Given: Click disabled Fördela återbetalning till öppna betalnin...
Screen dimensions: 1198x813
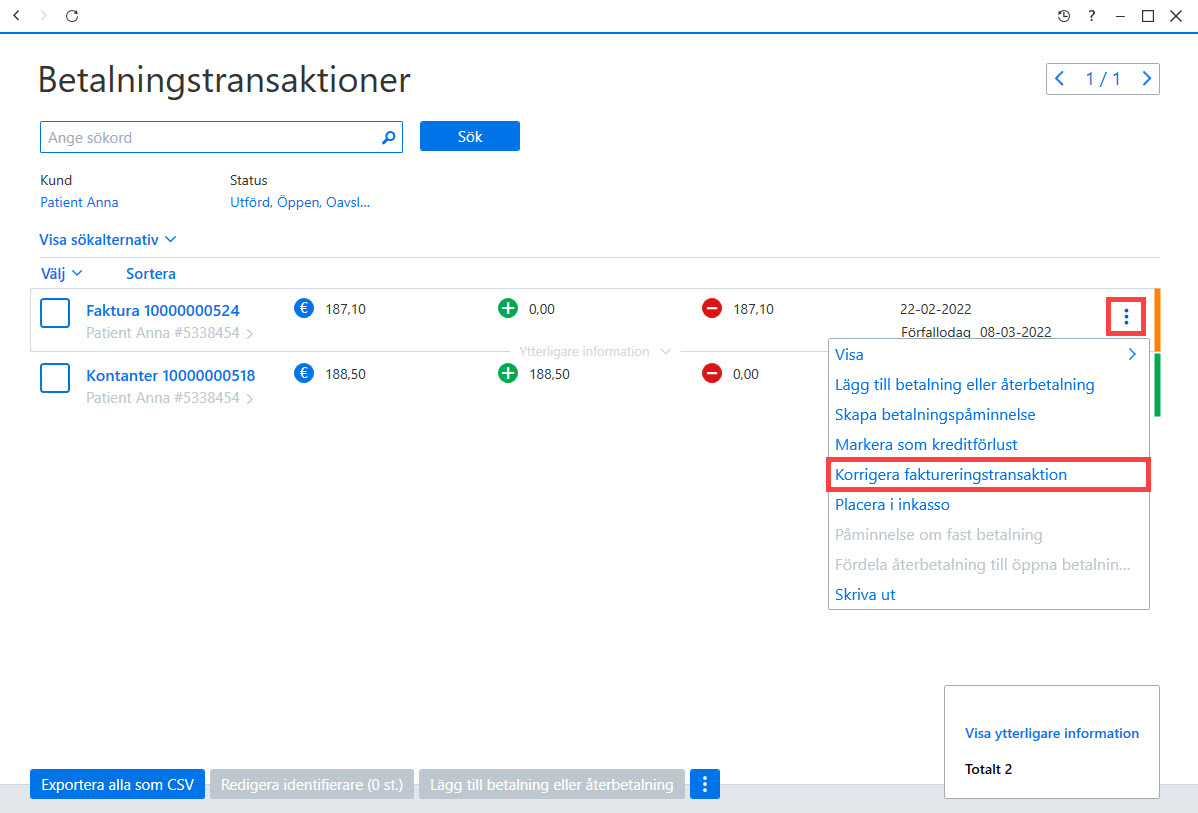Looking at the screenshot, I should pos(983,565).
